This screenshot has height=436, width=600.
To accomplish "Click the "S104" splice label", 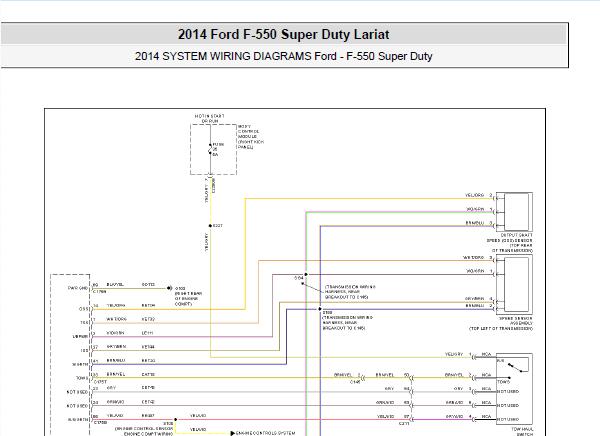I will click(299, 278).
